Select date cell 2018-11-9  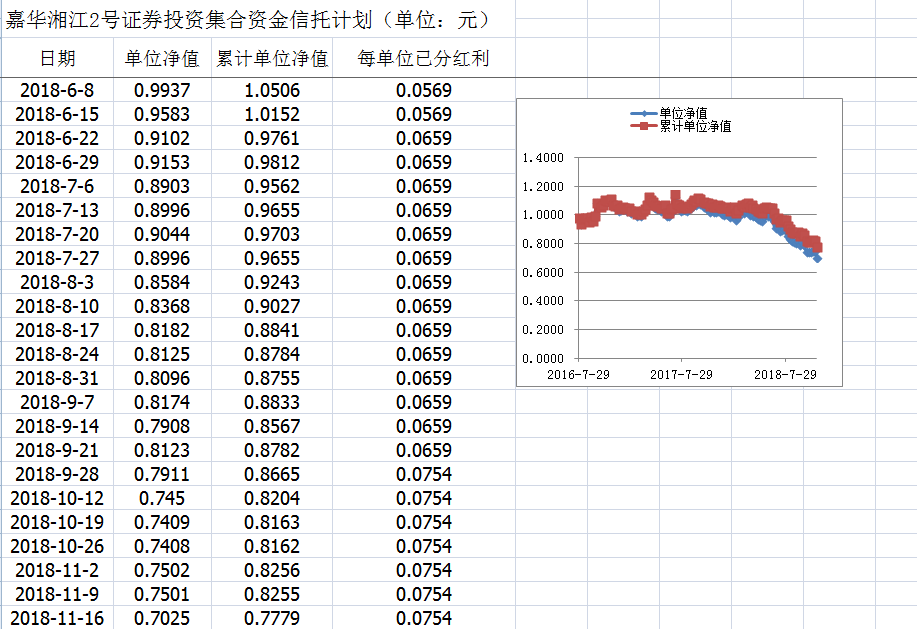coord(57,593)
